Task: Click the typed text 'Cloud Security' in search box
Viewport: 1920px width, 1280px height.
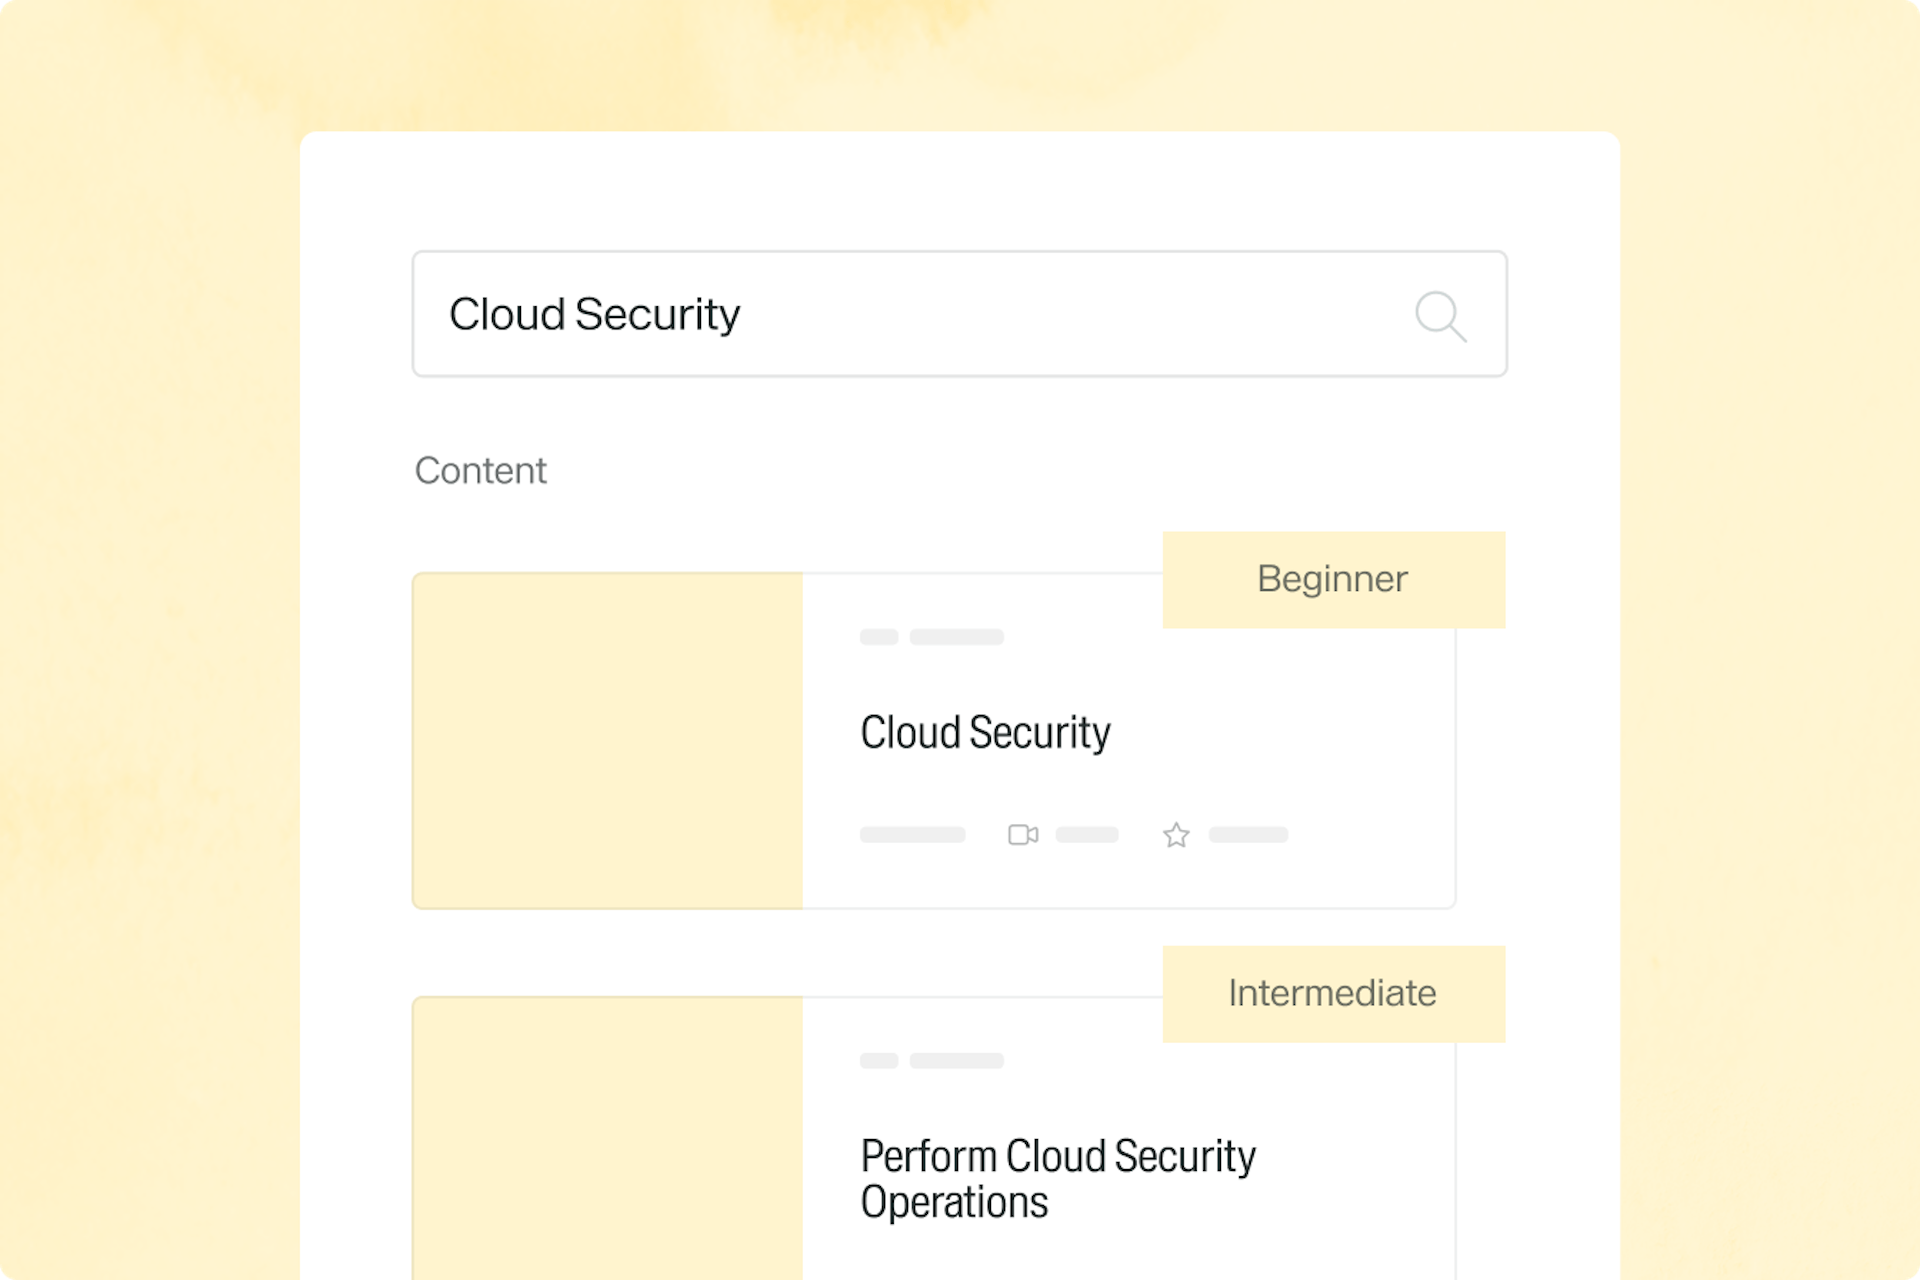Action: point(594,314)
